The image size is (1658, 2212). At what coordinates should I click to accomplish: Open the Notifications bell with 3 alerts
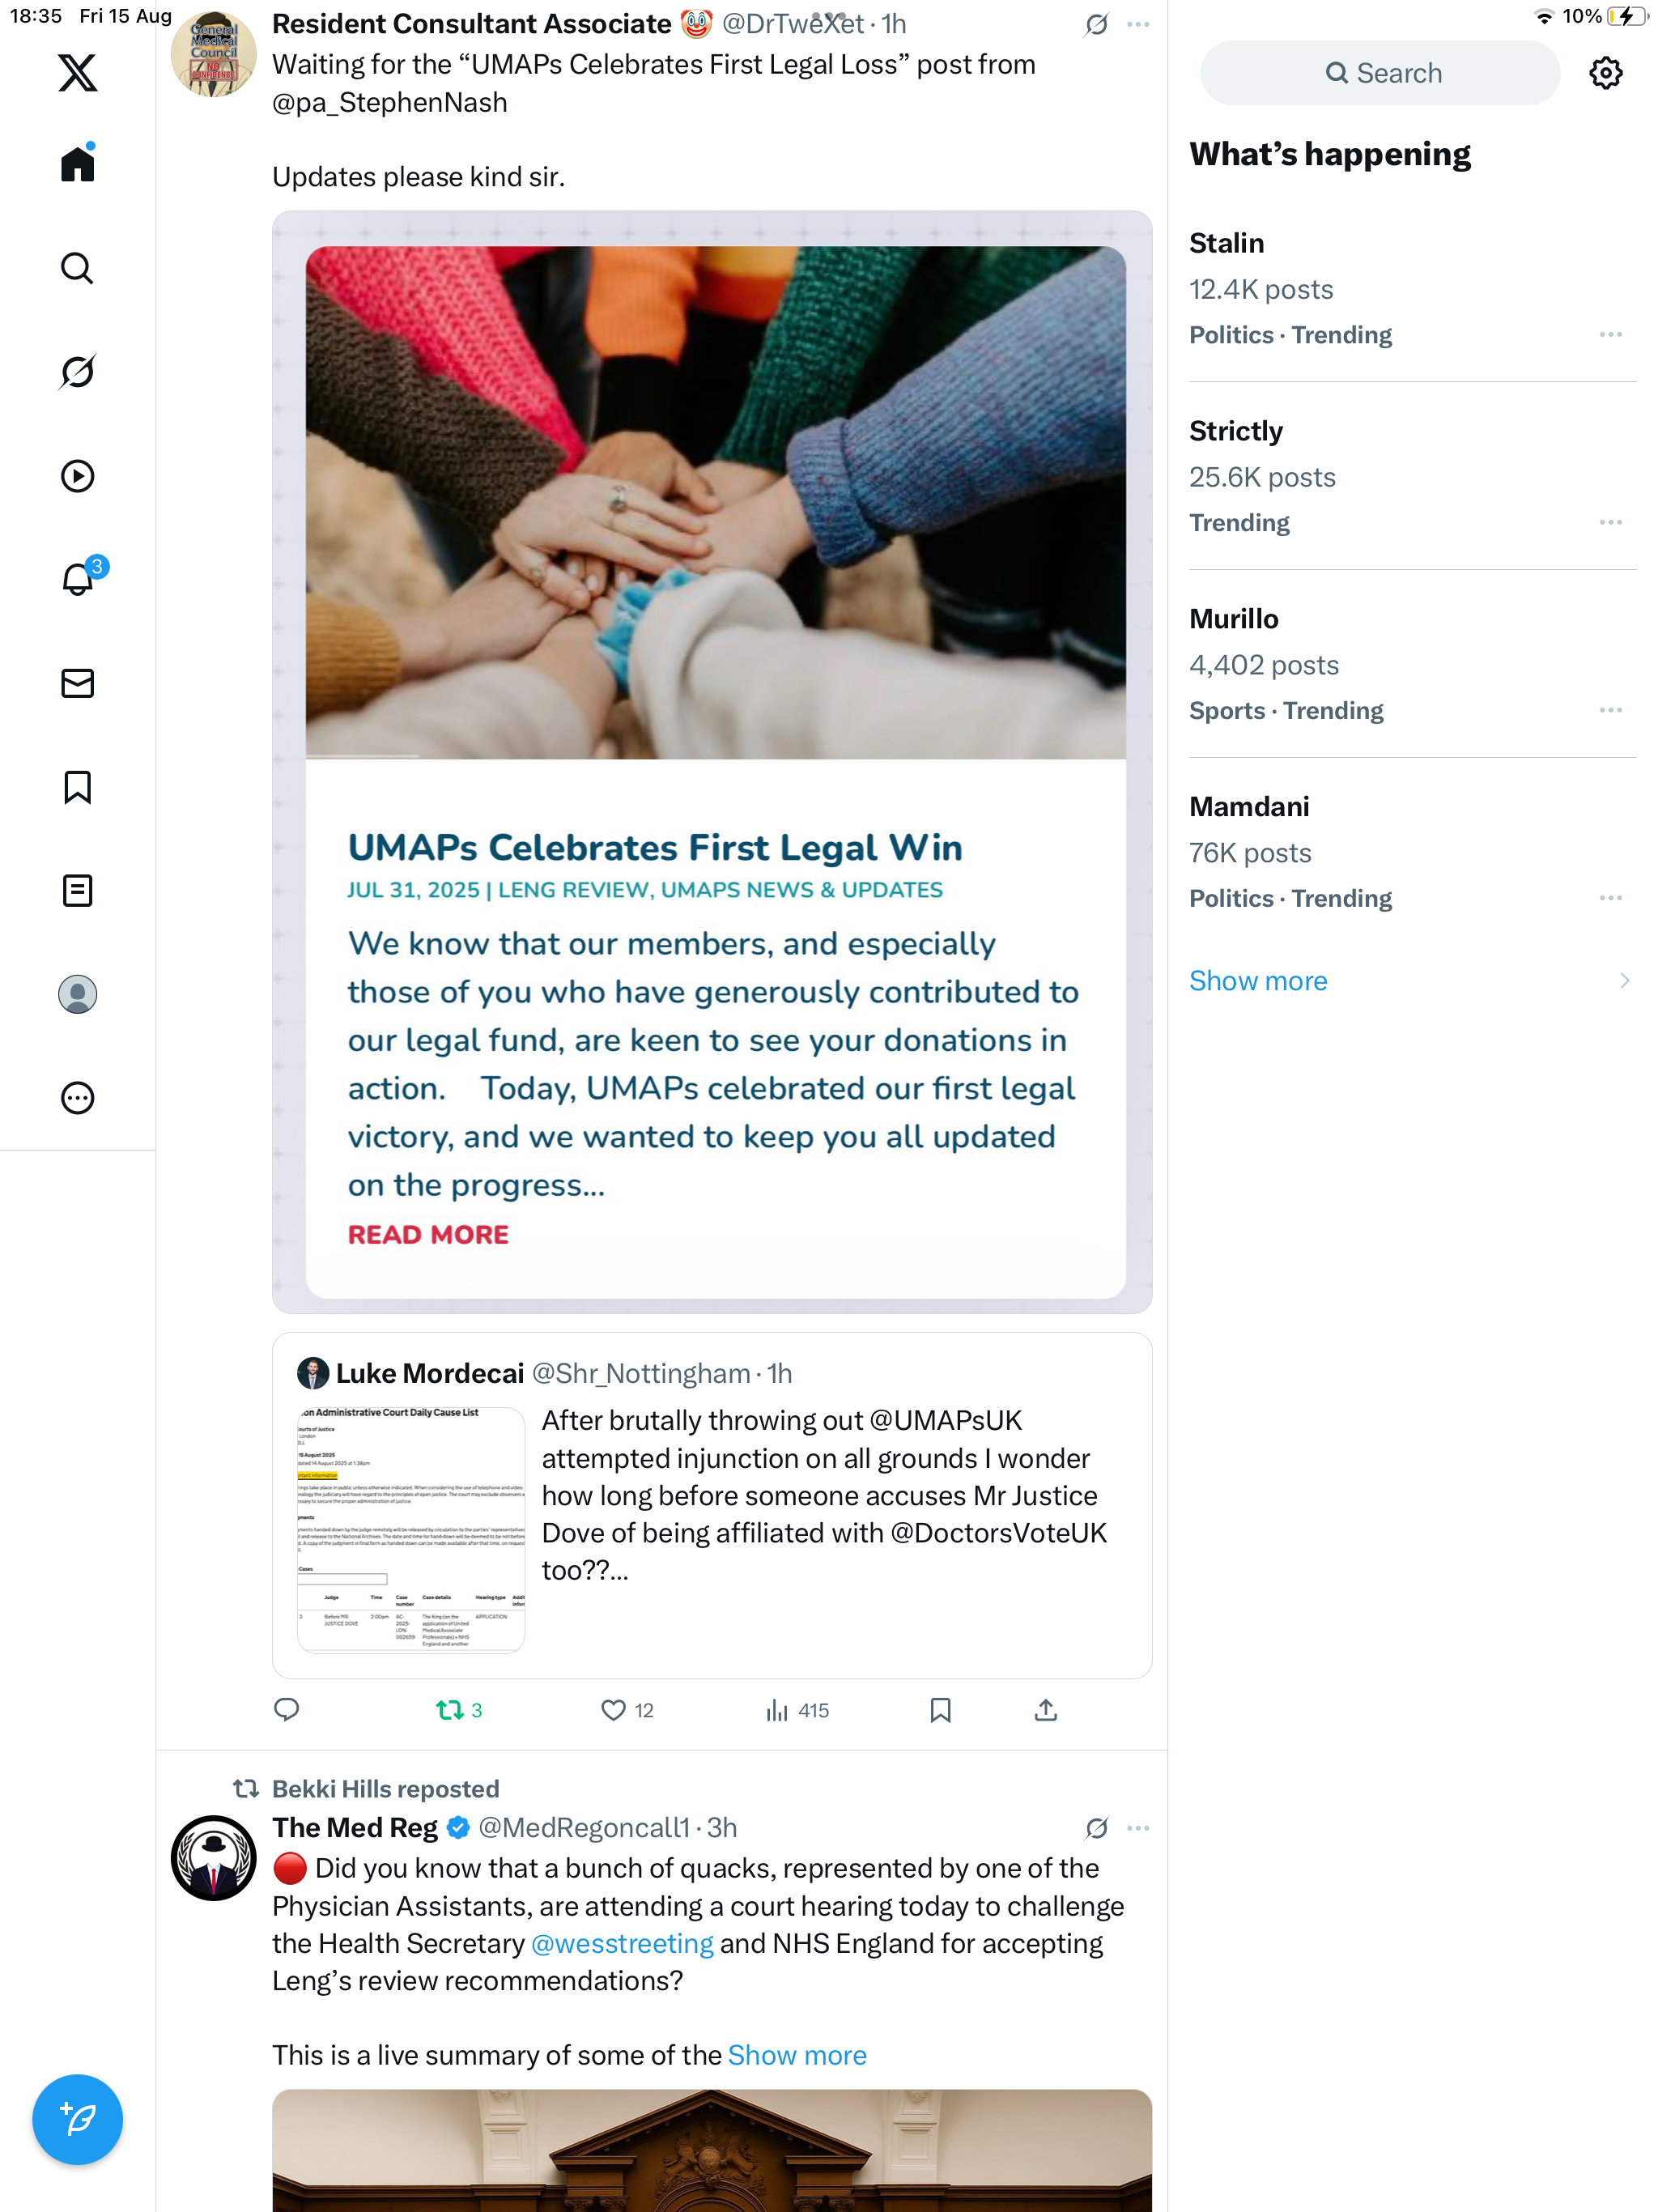tap(77, 579)
